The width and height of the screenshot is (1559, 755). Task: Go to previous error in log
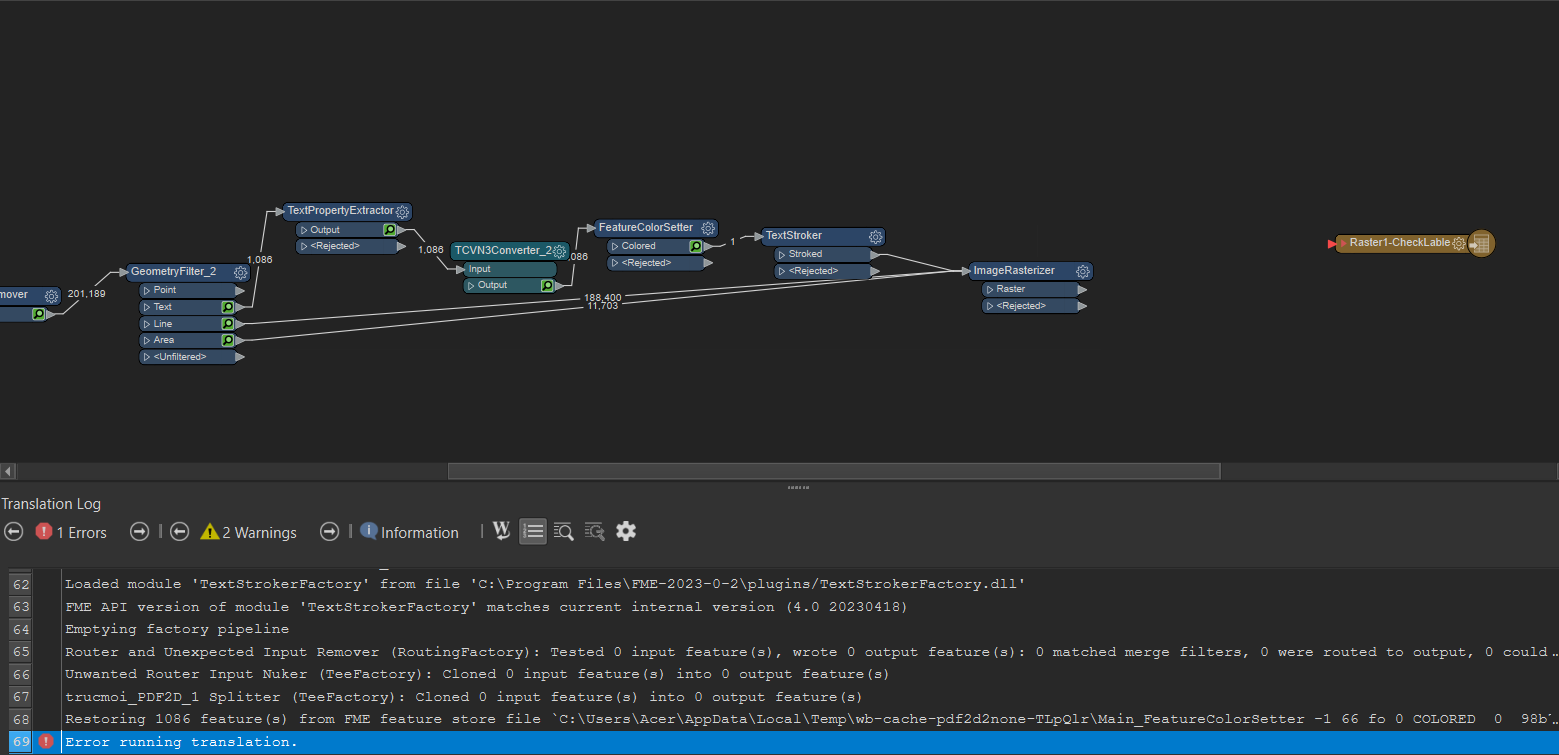pyautogui.click(x=13, y=532)
